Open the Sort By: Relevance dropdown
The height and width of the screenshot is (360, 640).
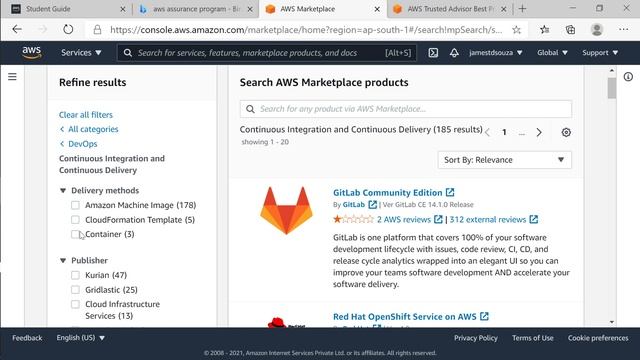point(504,160)
